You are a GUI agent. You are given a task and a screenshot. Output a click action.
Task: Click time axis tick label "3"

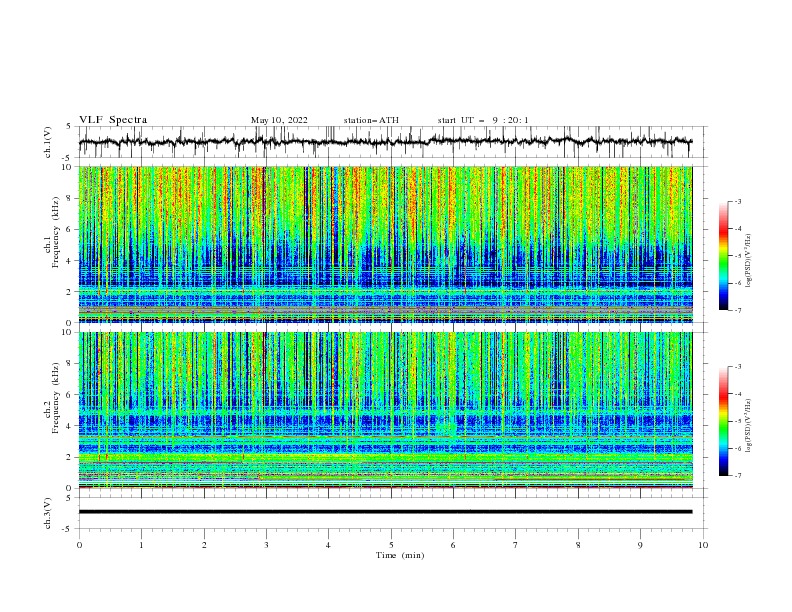tap(266, 545)
